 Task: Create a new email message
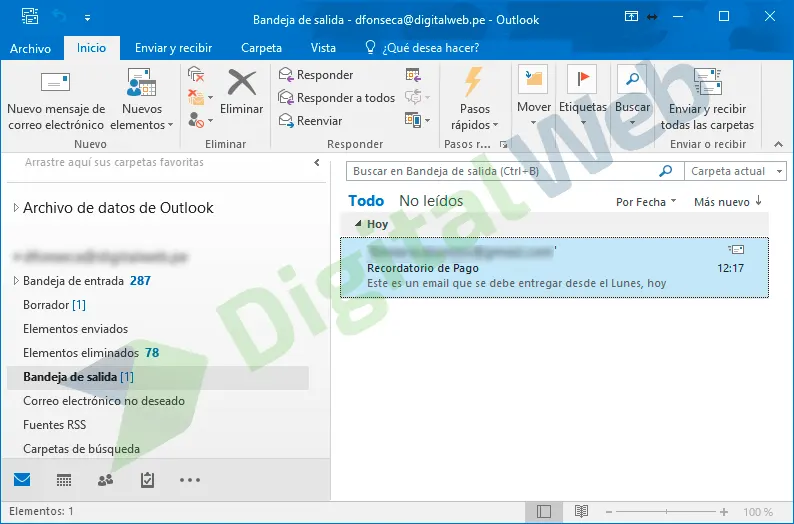[x=56, y=100]
